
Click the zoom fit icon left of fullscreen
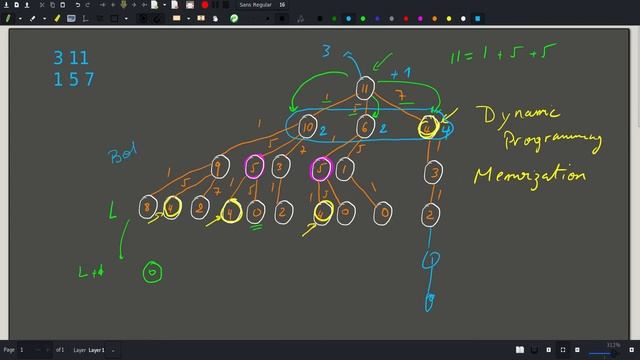pyautogui.click(x=548, y=350)
